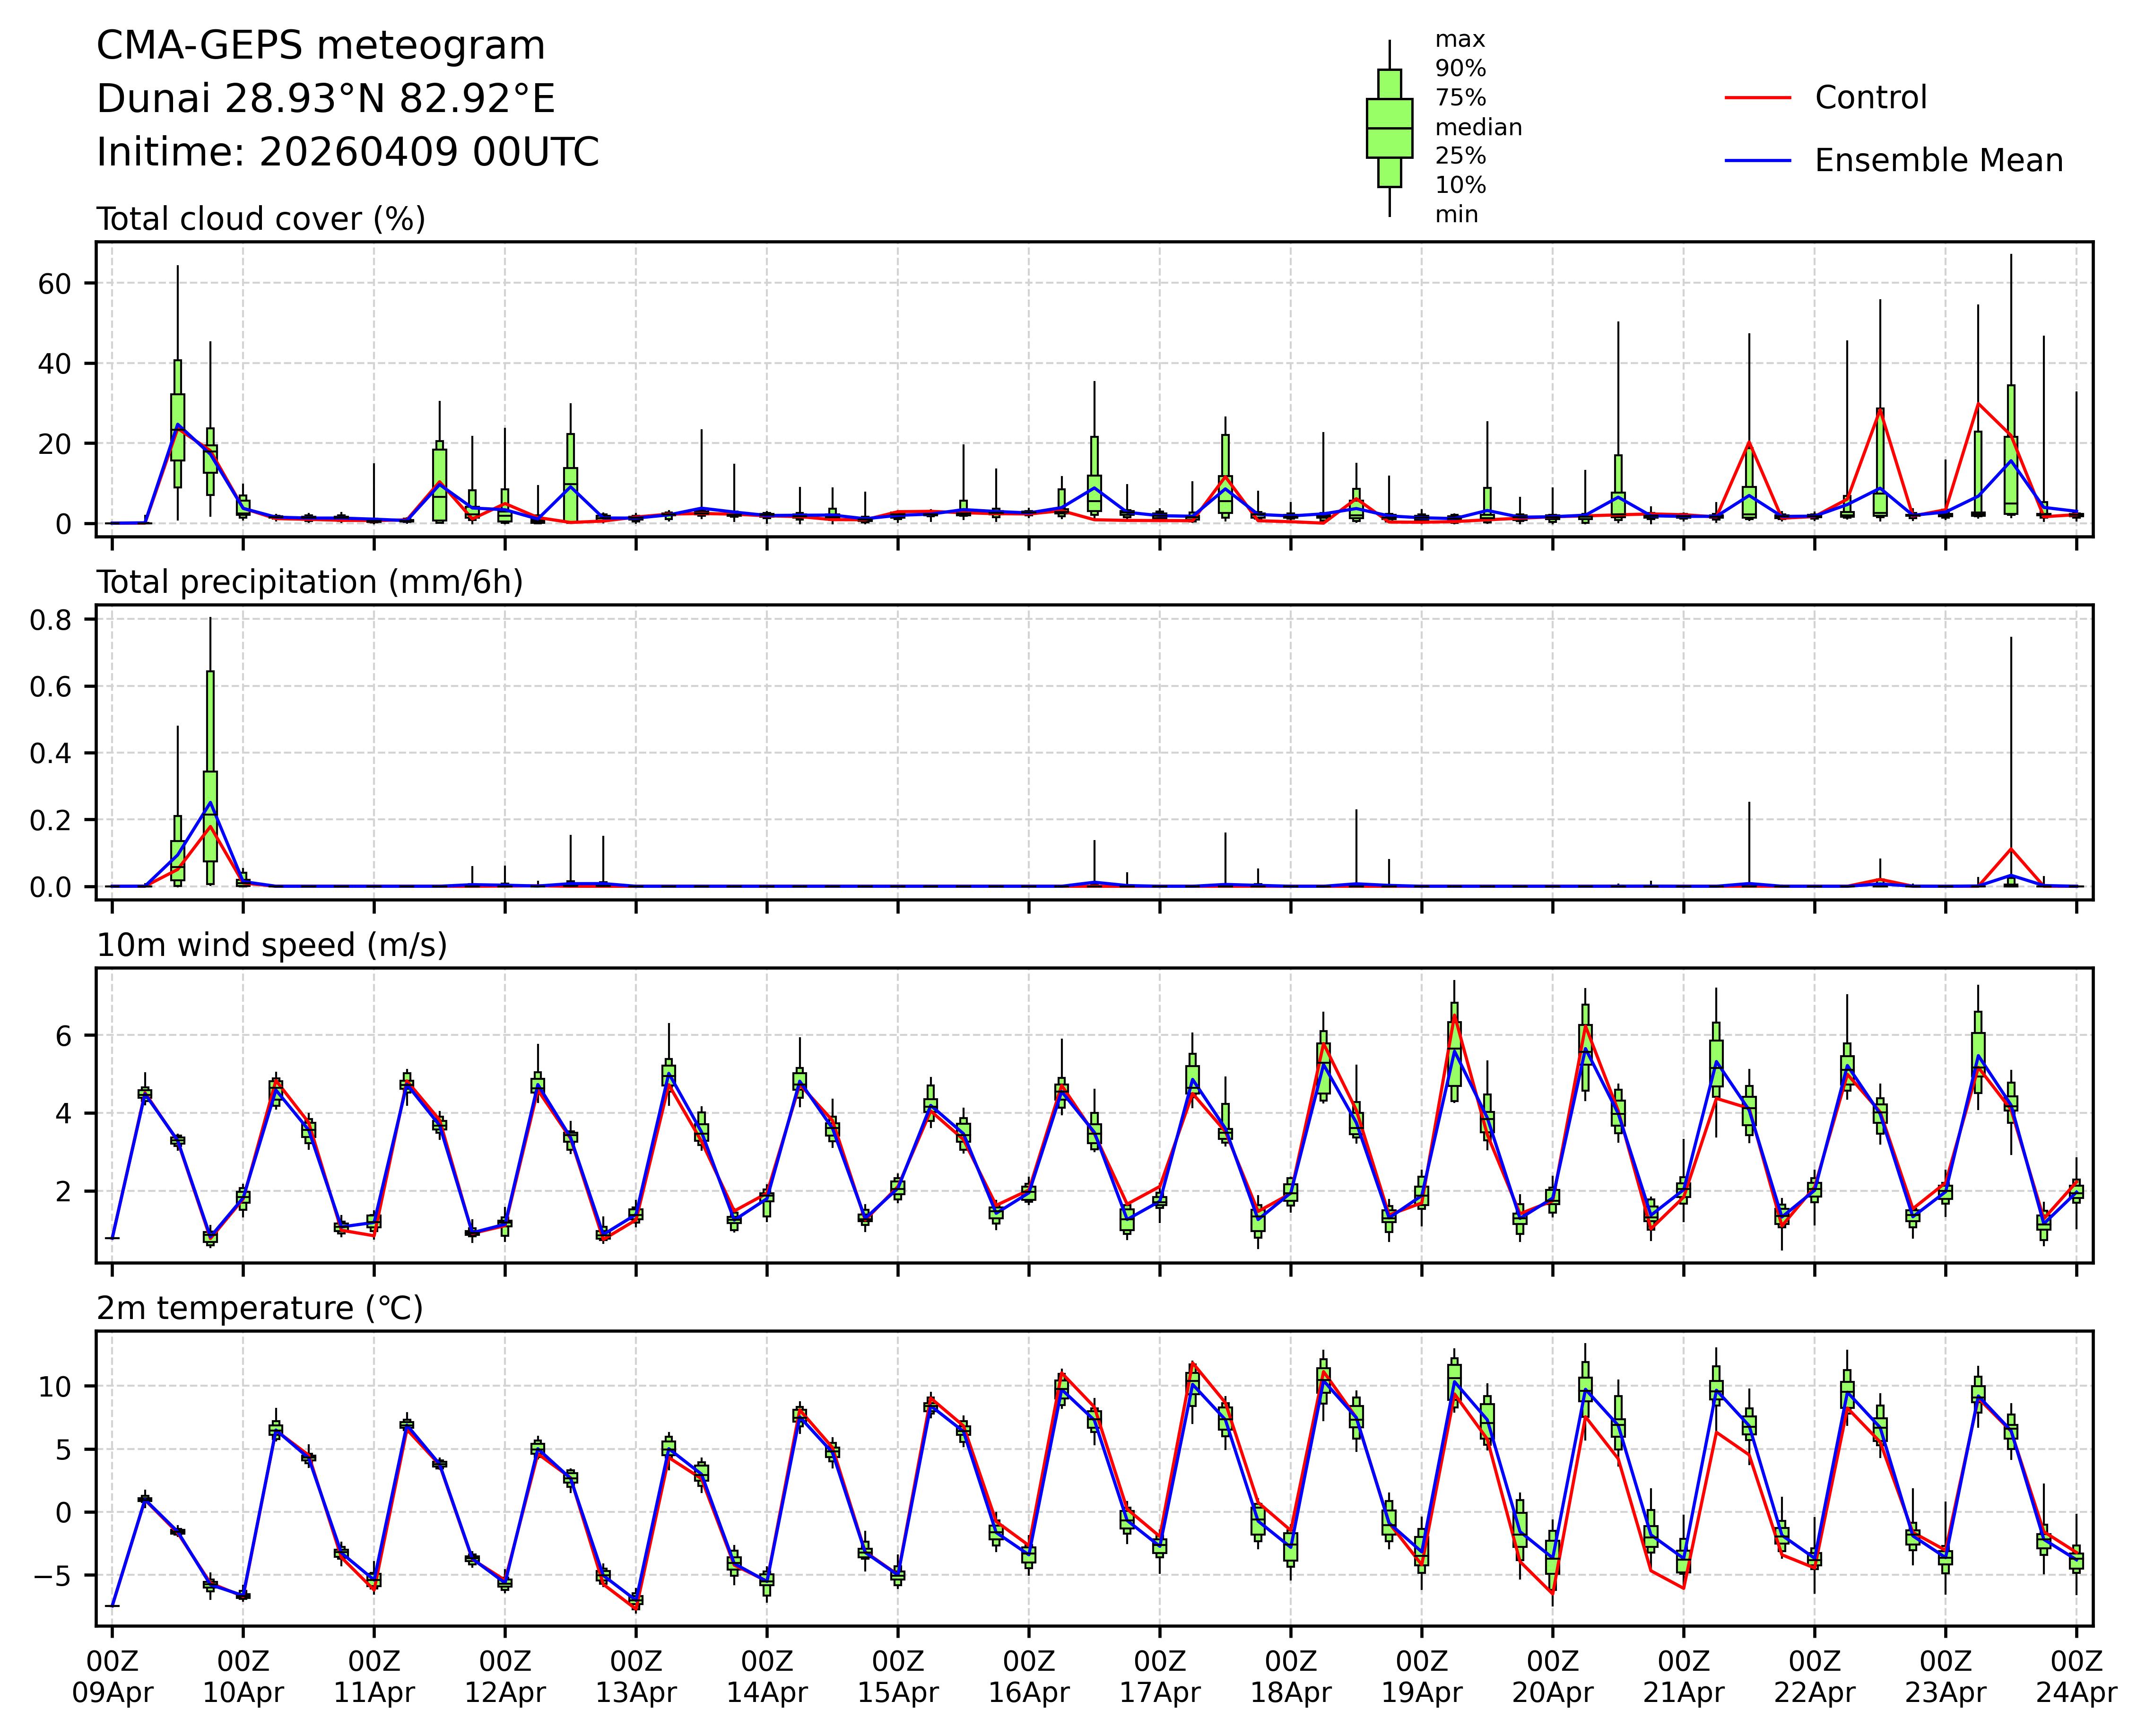Click the 'Total cloud cover (%)' panel title
The image size is (2146, 1736).
coord(261,219)
